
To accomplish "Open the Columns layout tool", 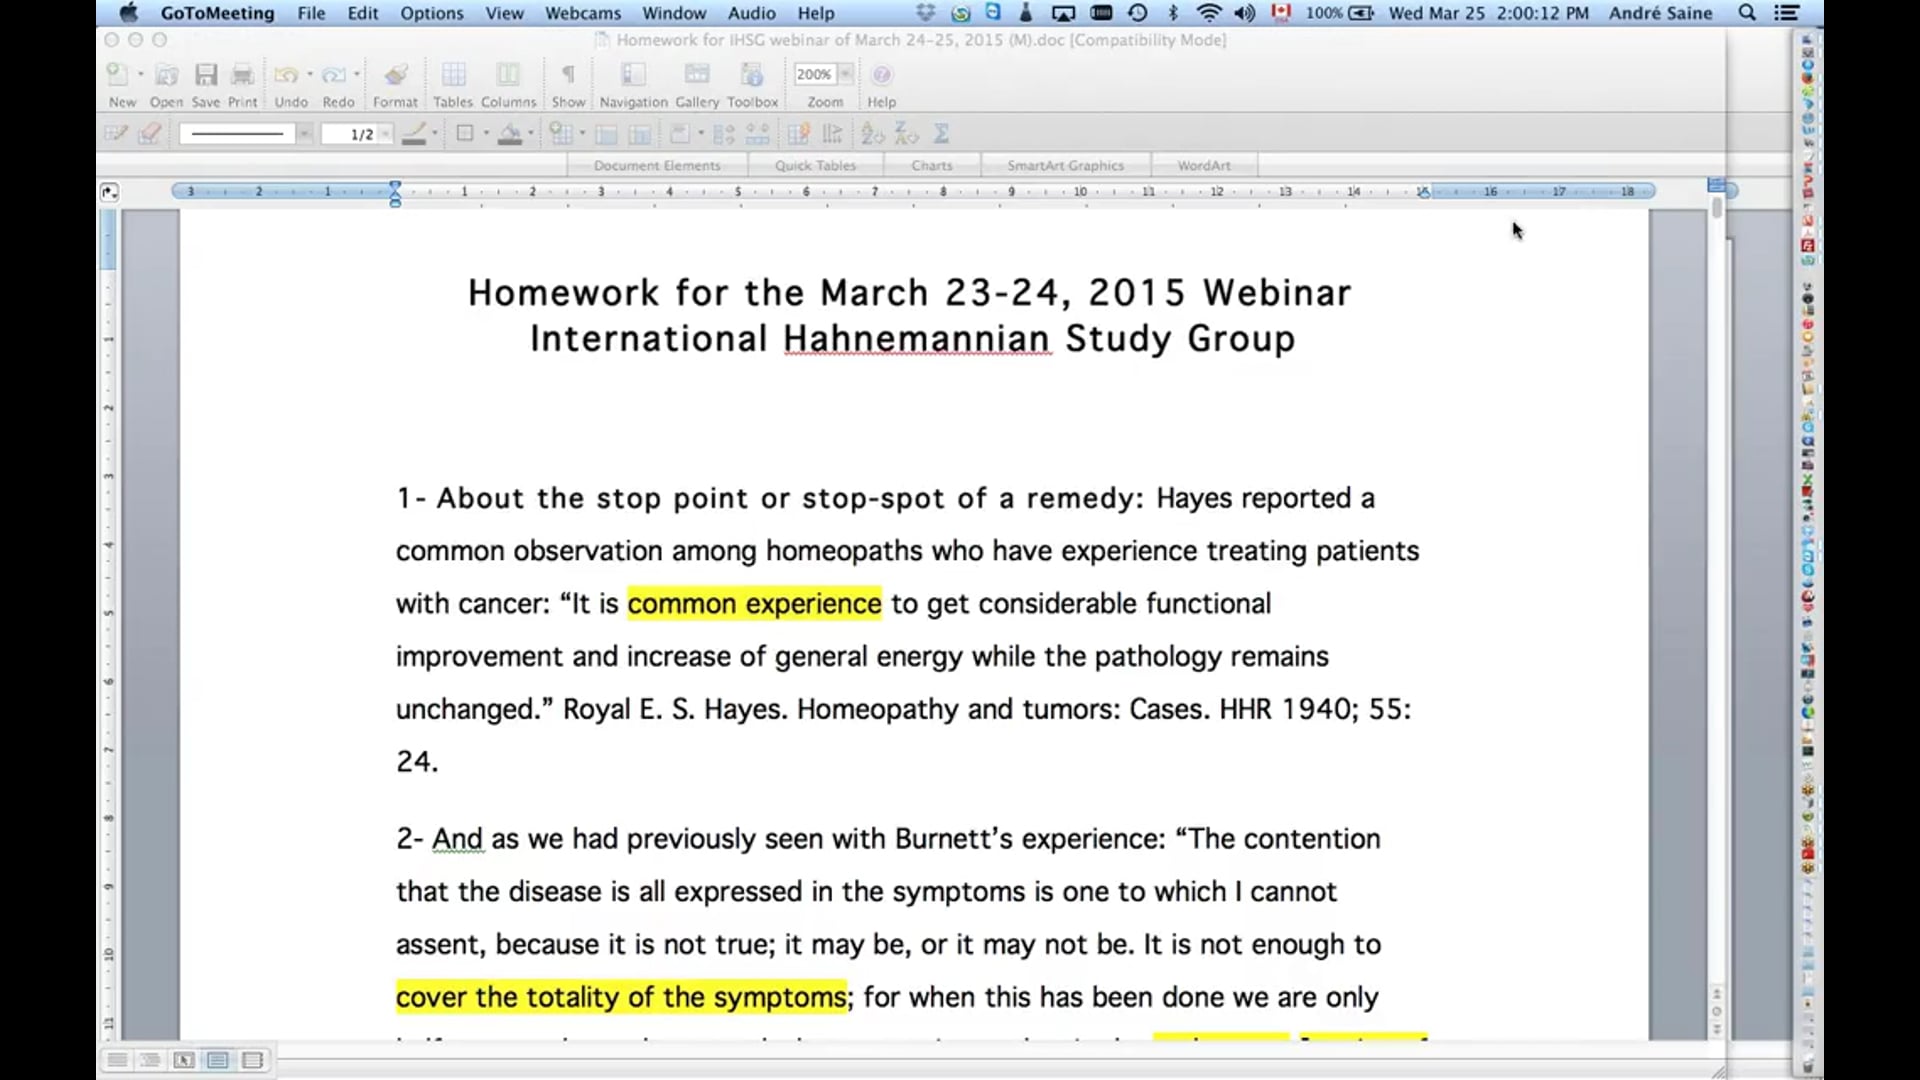I will (508, 73).
